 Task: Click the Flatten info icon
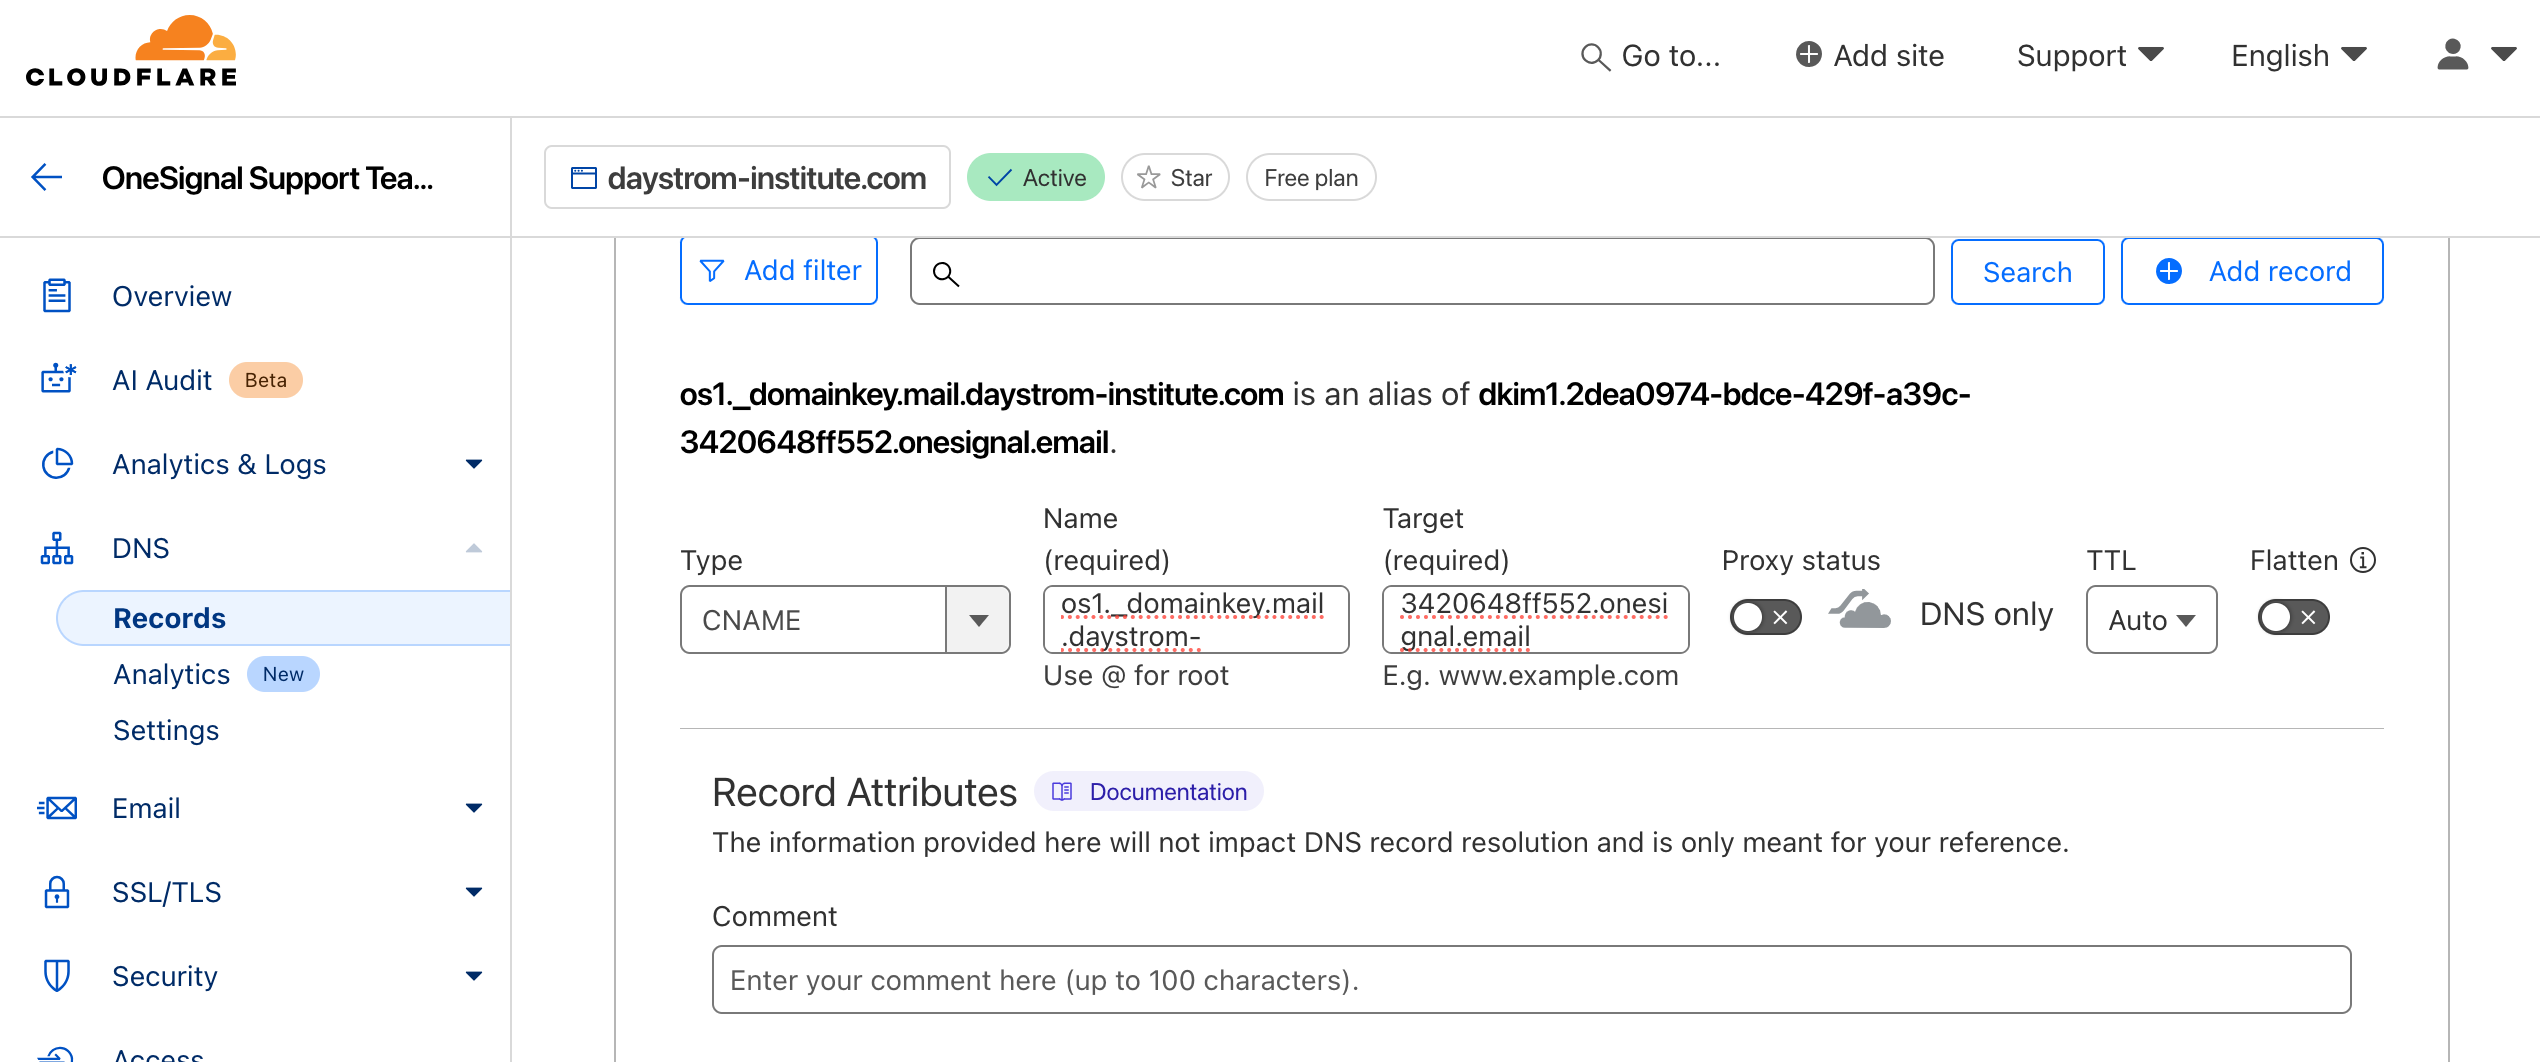(x=2363, y=560)
